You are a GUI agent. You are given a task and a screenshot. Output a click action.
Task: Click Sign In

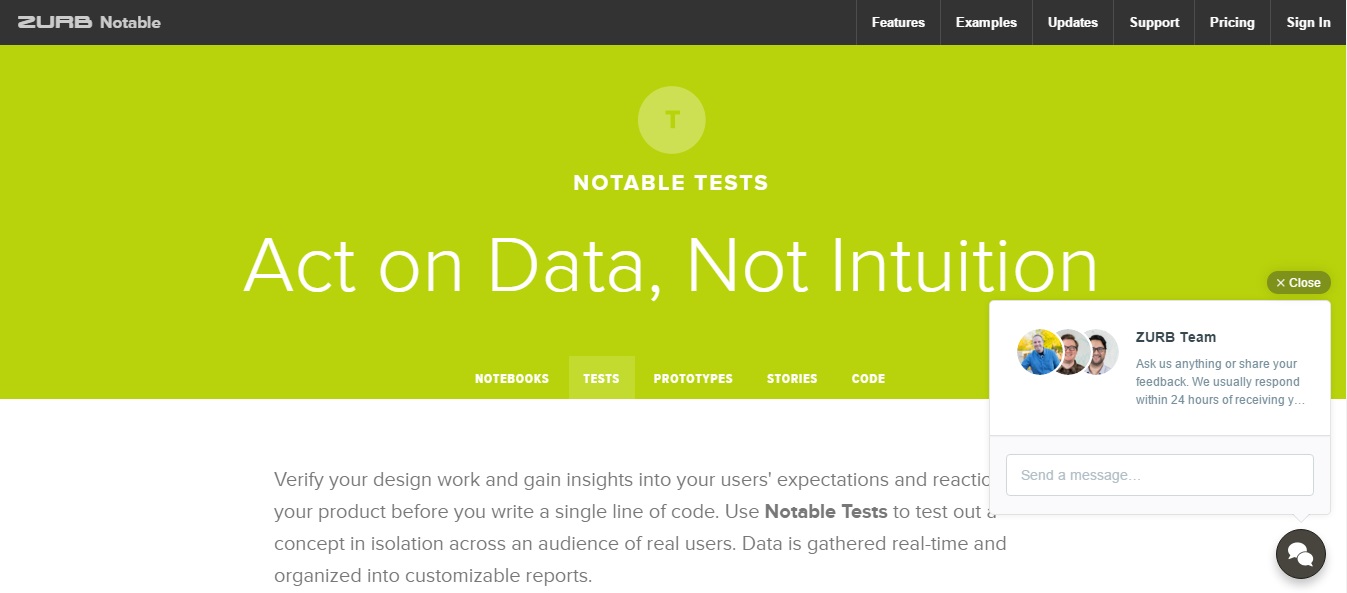[1308, 22]
